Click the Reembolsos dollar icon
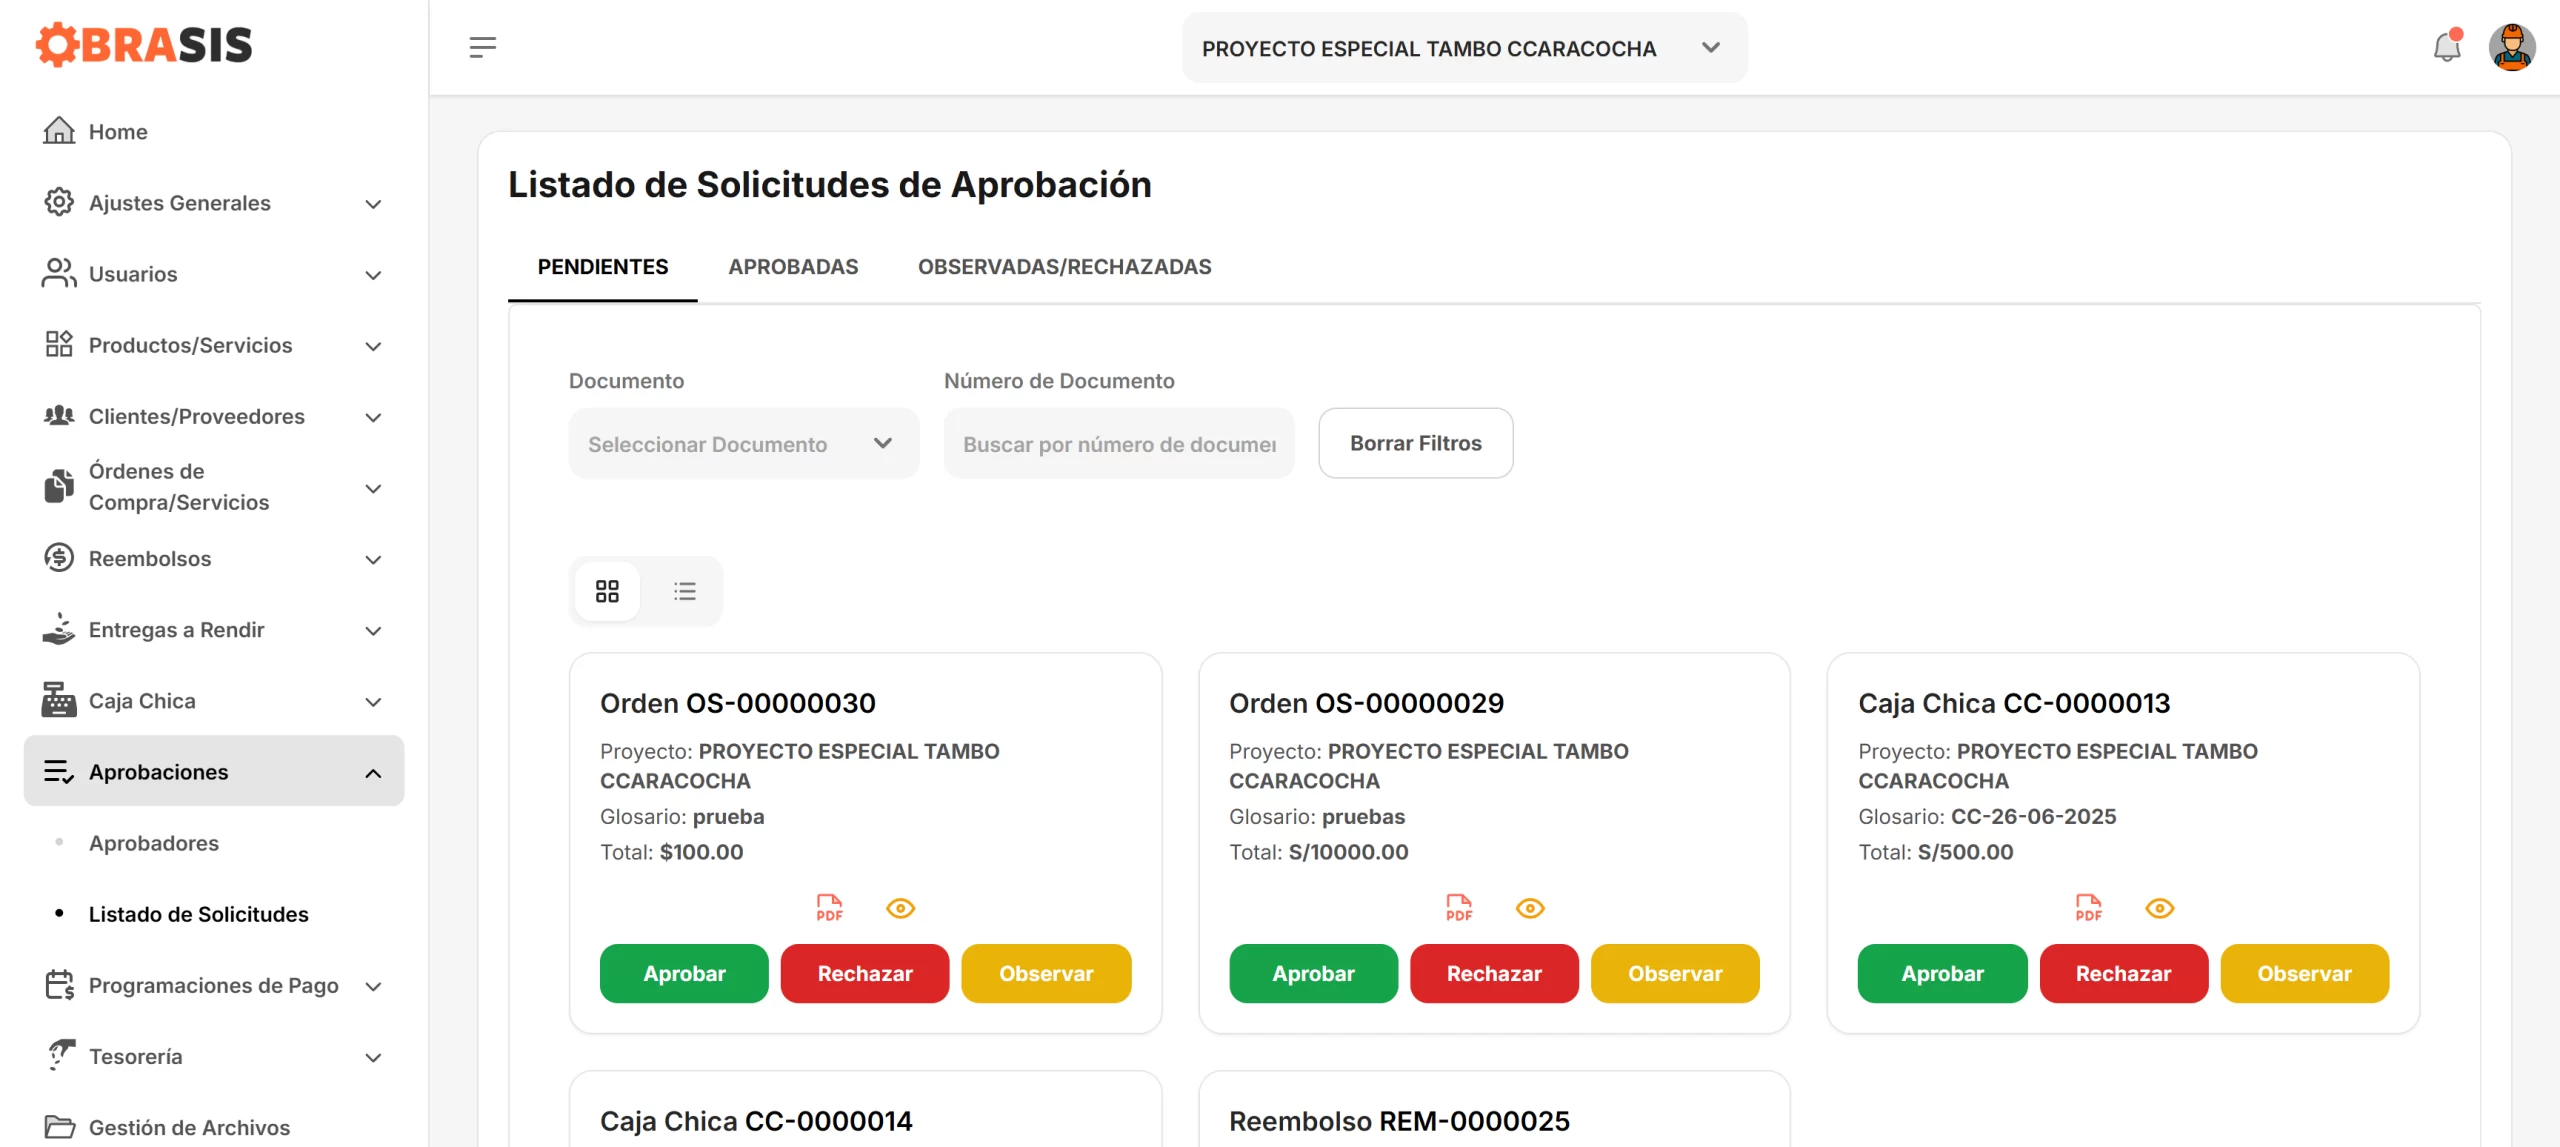 [x=59, y=558]
